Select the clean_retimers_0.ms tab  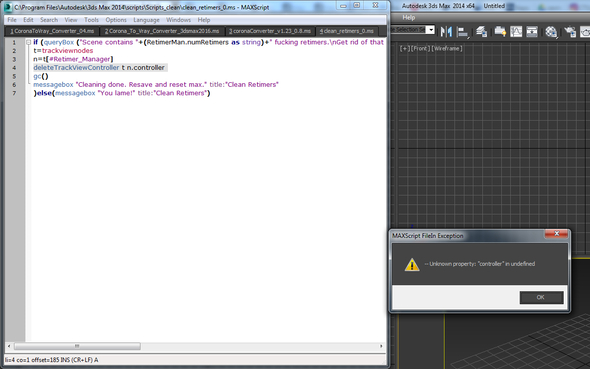coord(347,31)
